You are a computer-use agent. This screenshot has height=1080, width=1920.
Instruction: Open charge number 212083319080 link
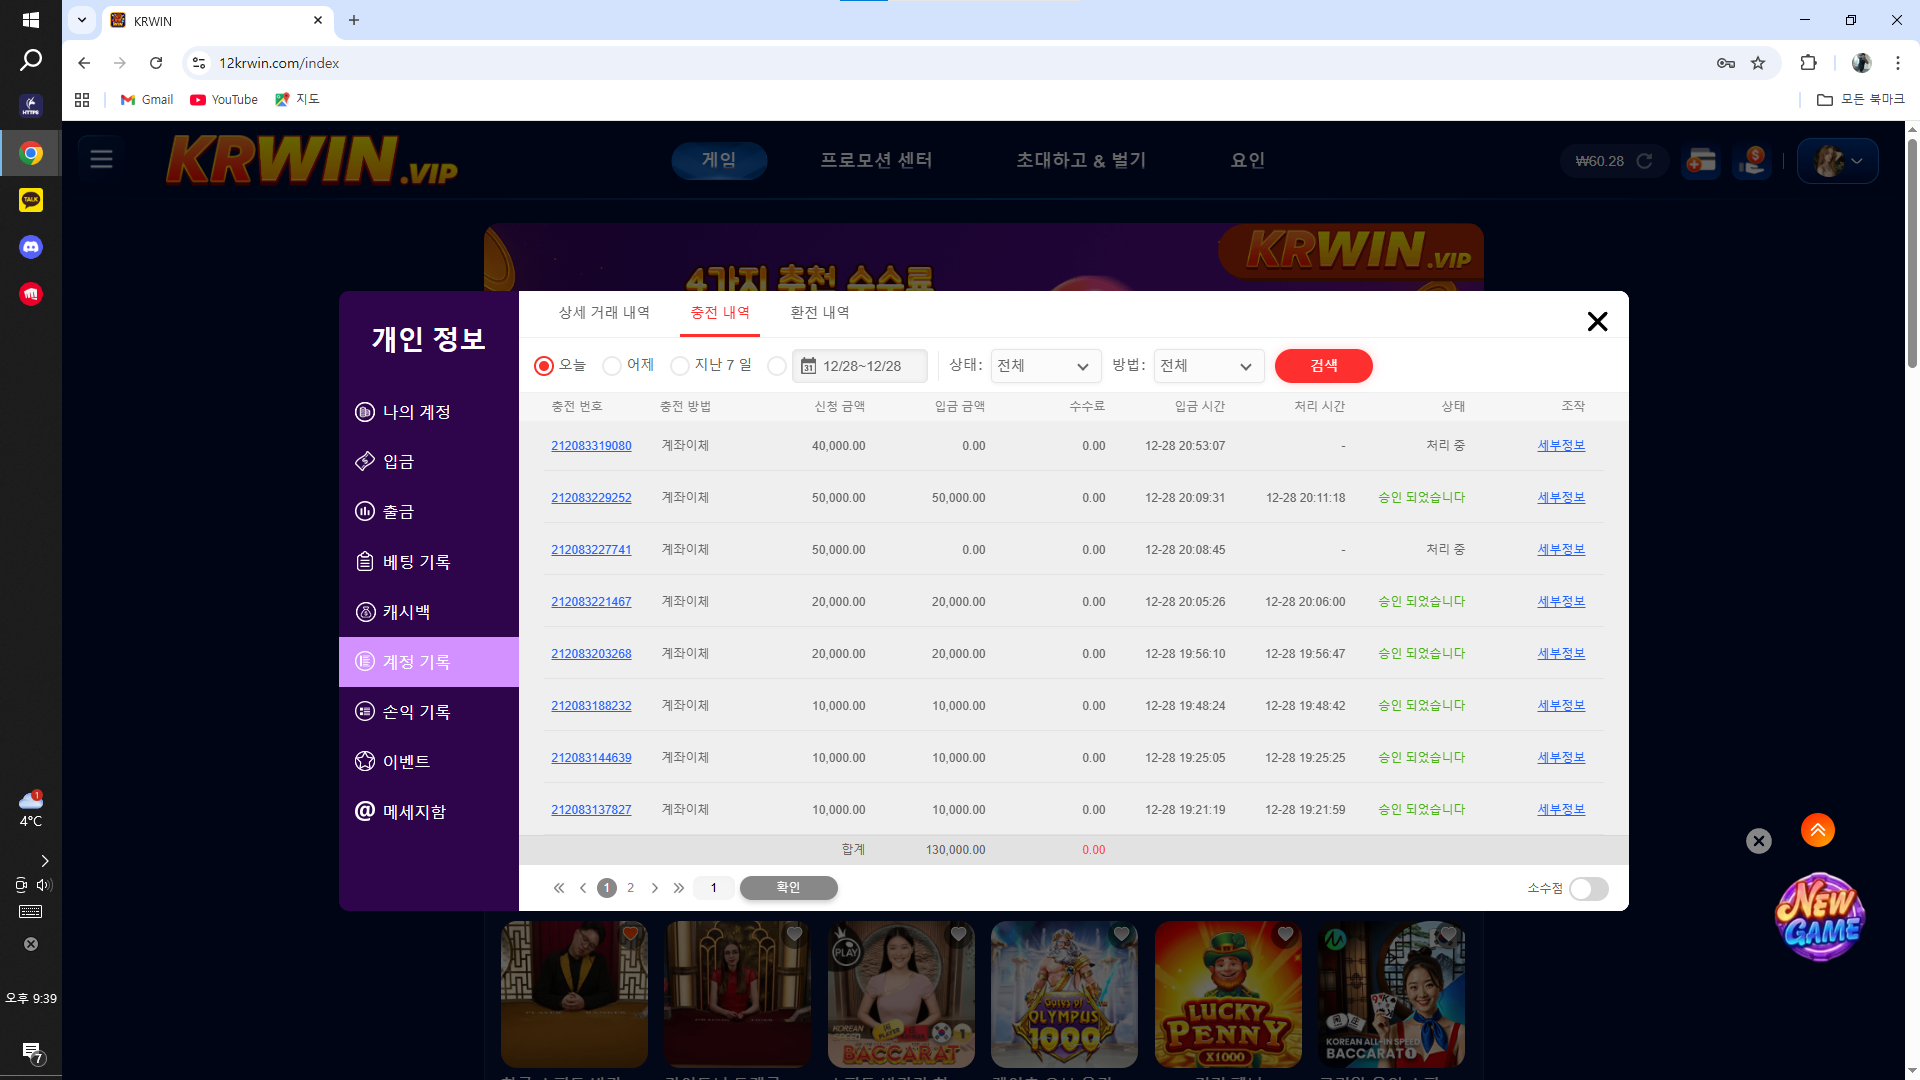[x=591, y=446]
